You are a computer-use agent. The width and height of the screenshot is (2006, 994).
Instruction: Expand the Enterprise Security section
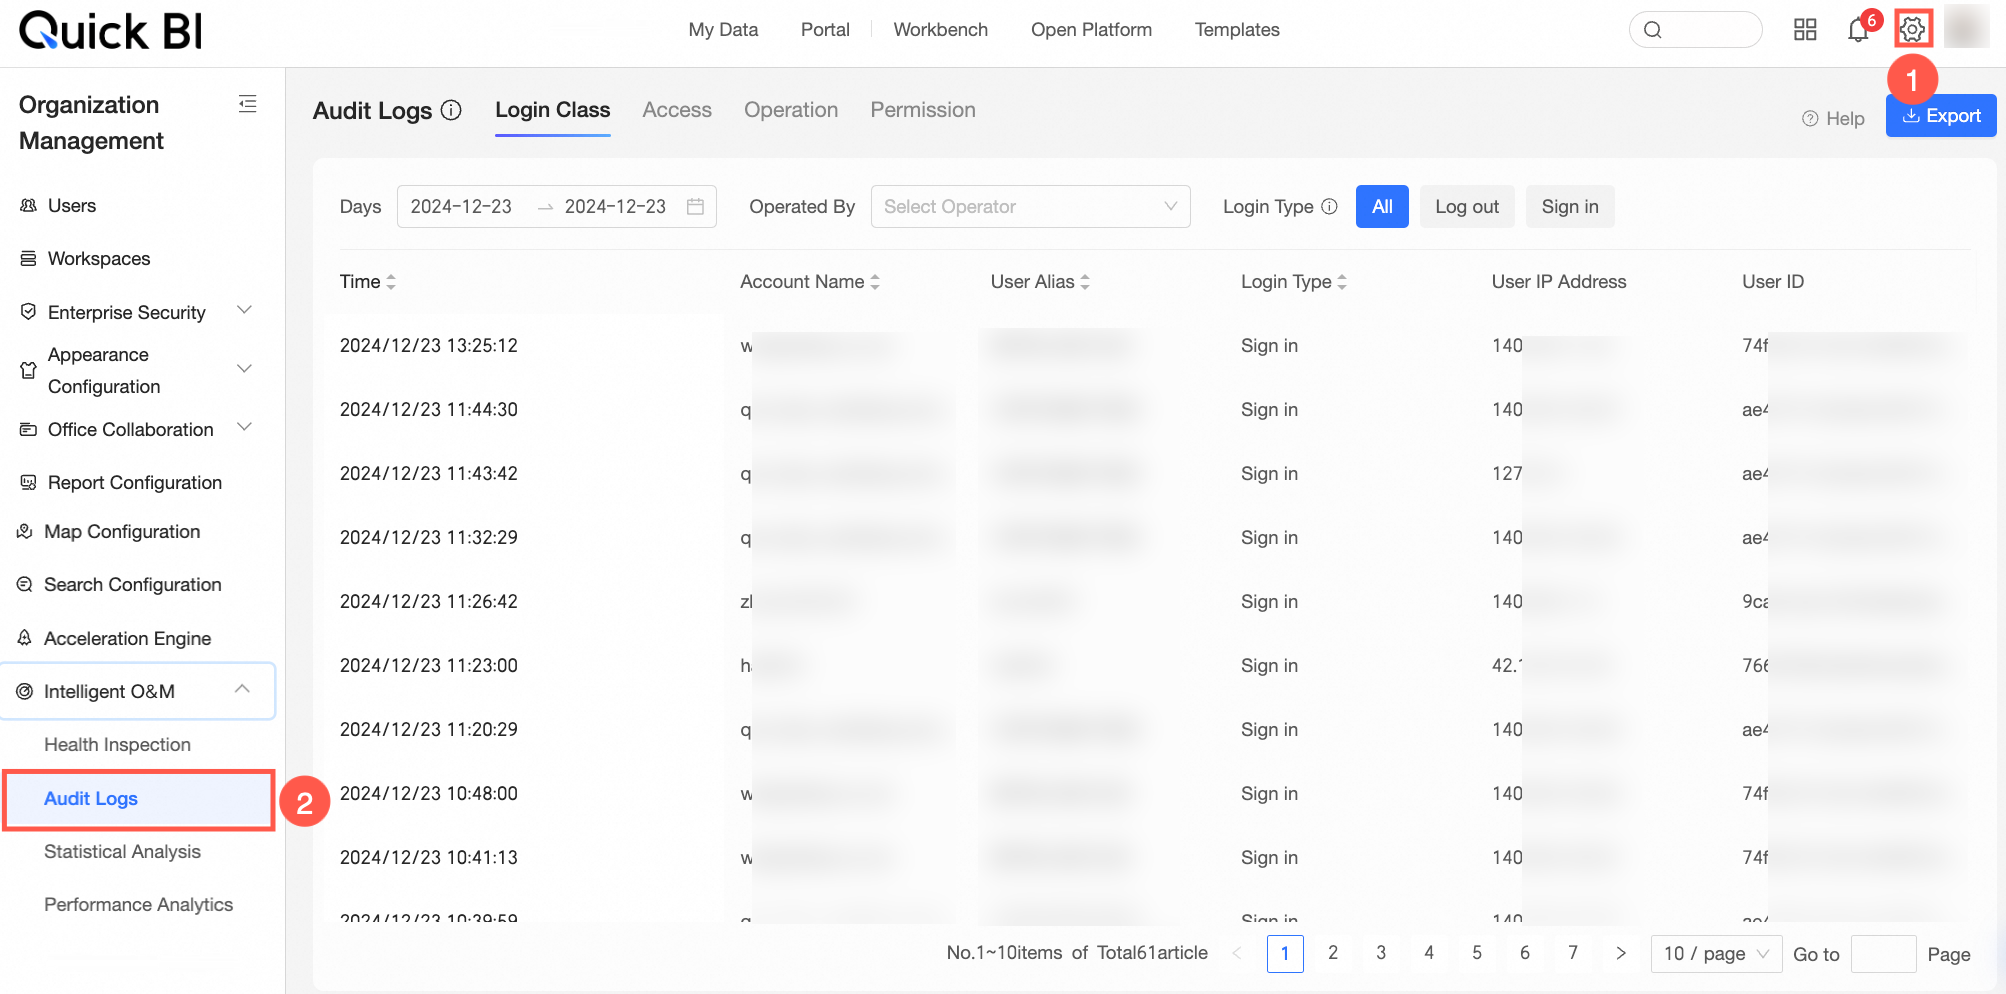(244, 310)
